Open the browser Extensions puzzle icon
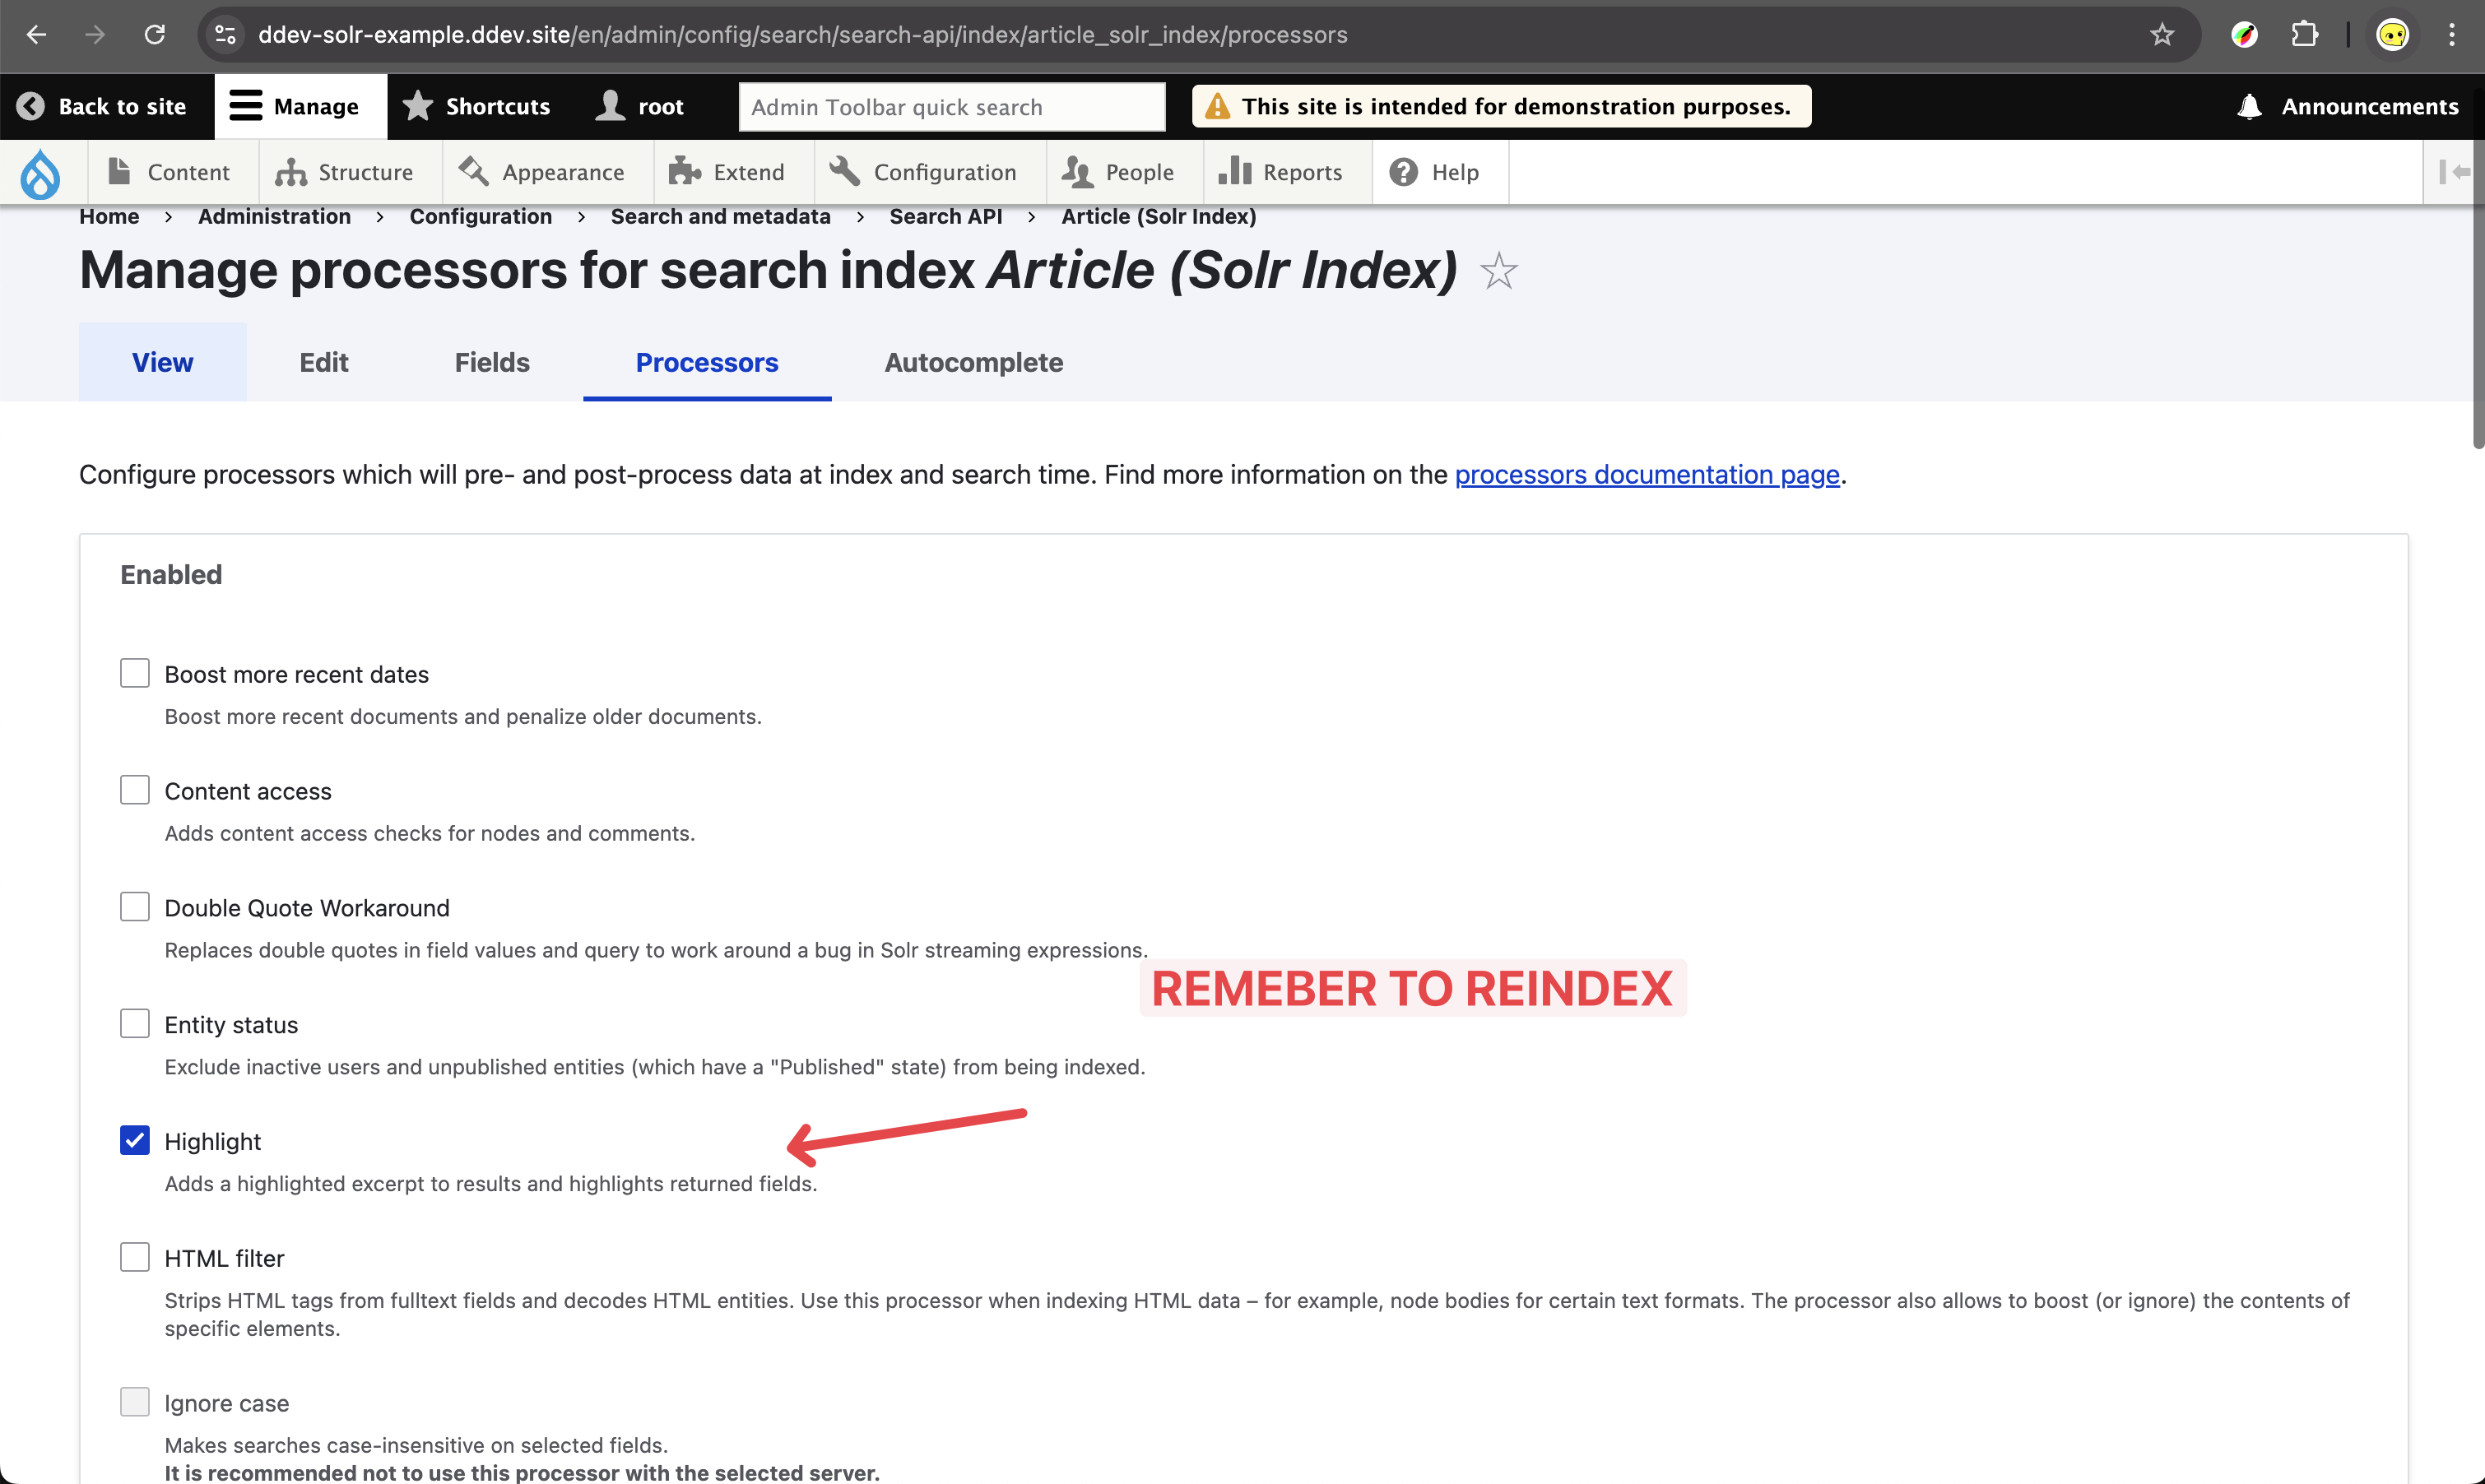The image size is (2485, 1484). point(2304,35)
